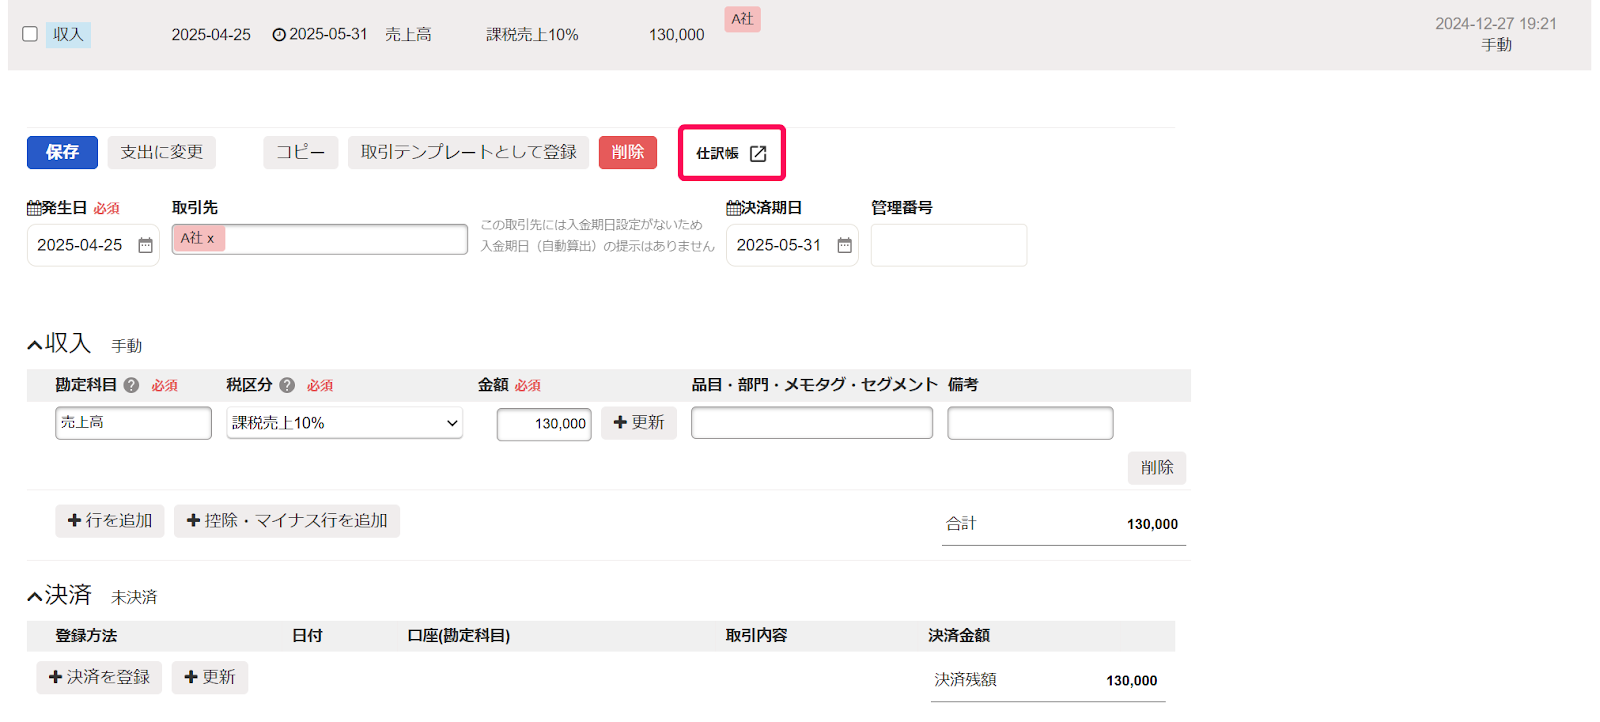Click the 更新 button in the 決済 section

pos(210,678)
